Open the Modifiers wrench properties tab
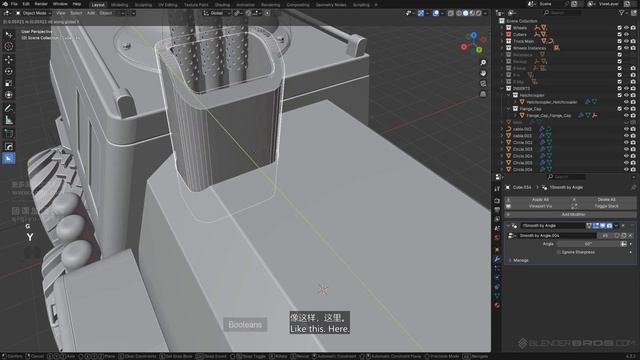This screenshot has height=360, width=640. tap(497, 259)
